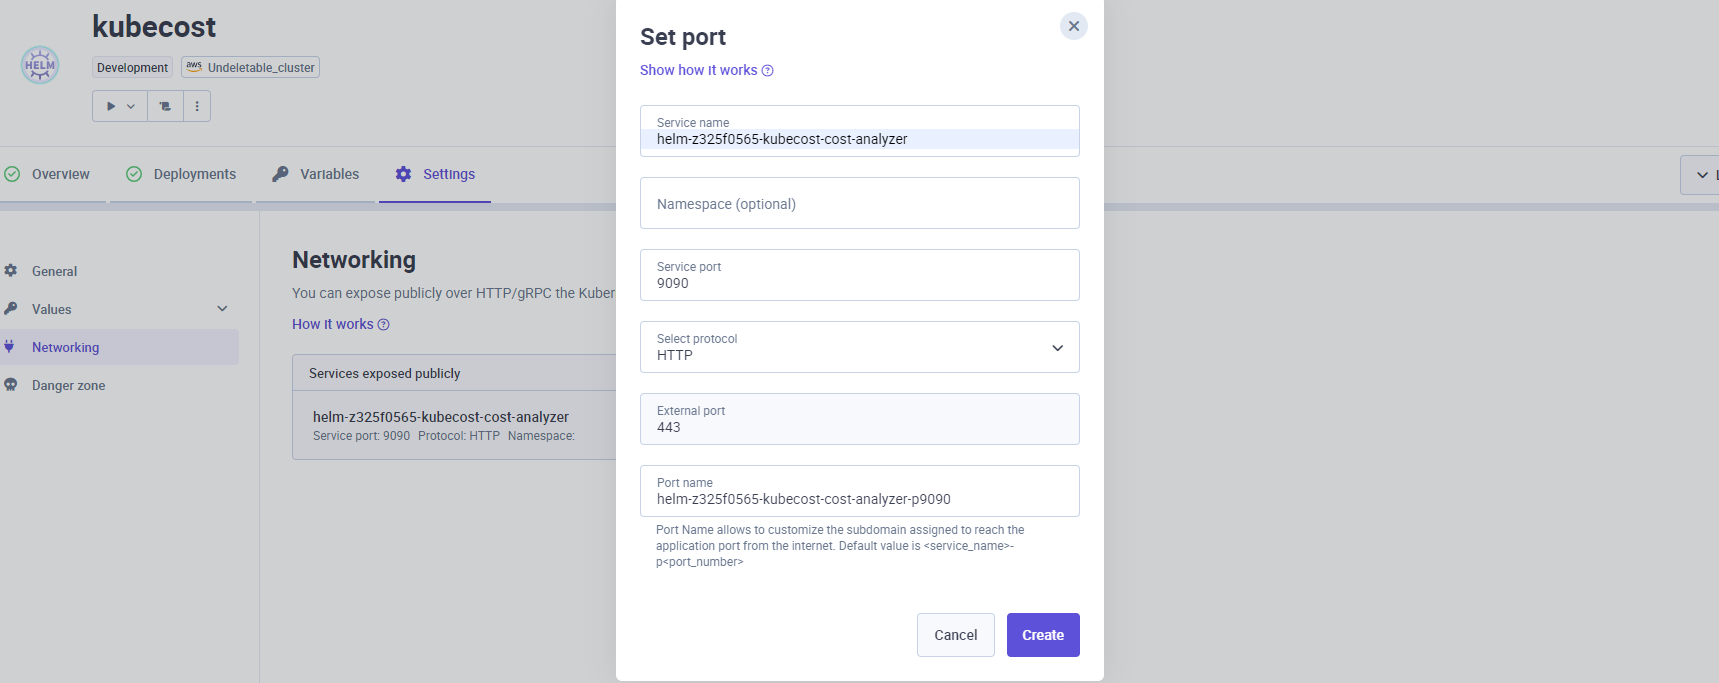The height and width of the screenshot is (683, 1719).
Task: Open the logs scroll icon button
Action: 165,106
